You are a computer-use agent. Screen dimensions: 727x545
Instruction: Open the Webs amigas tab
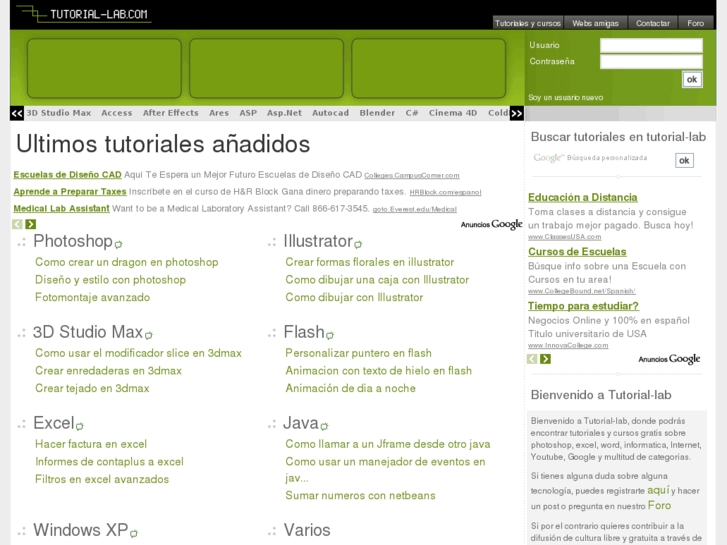(595, 23)
